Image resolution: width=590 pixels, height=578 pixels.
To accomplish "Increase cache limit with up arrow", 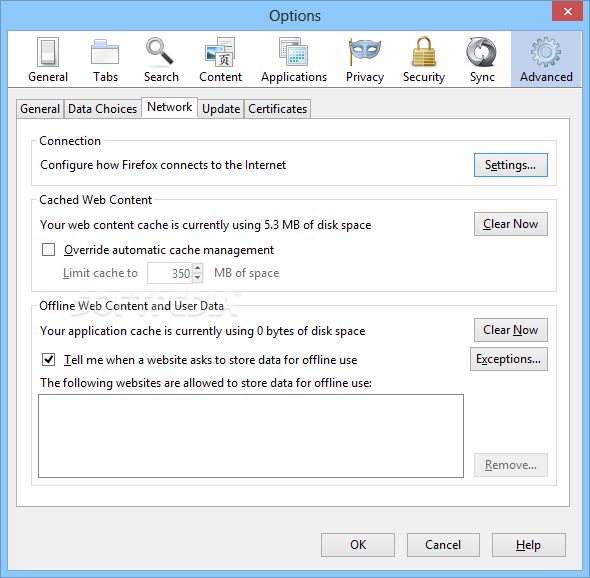I will [x=198, y=268].
